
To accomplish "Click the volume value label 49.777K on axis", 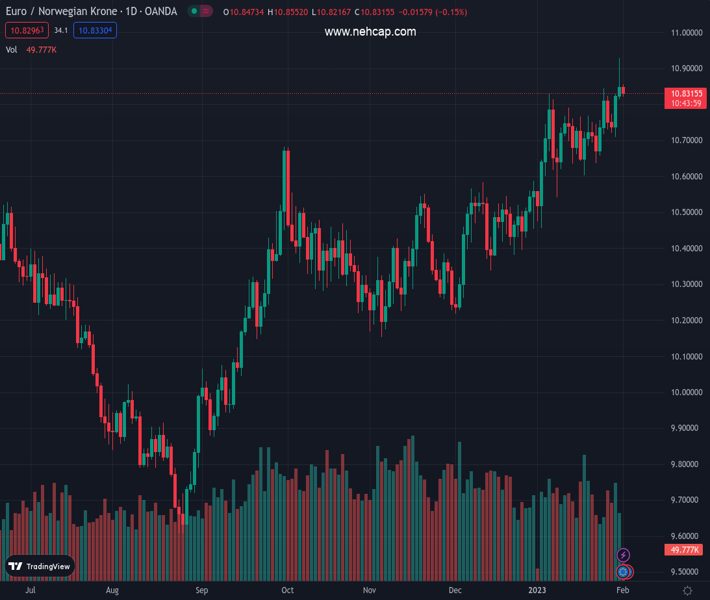I will click(x=685, y=550).
